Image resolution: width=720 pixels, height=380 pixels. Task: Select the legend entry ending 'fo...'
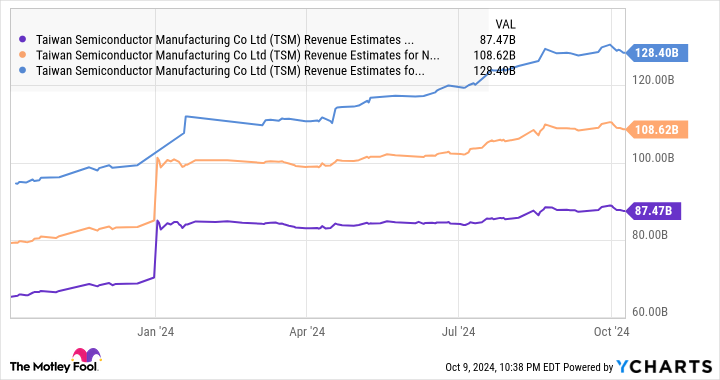(230, 71)
